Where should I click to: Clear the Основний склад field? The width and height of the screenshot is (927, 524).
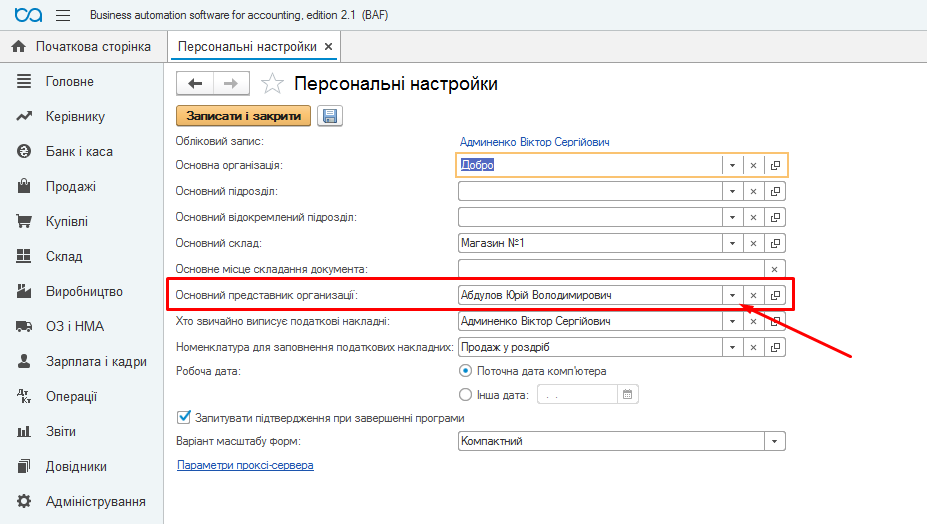click(753, 243)
